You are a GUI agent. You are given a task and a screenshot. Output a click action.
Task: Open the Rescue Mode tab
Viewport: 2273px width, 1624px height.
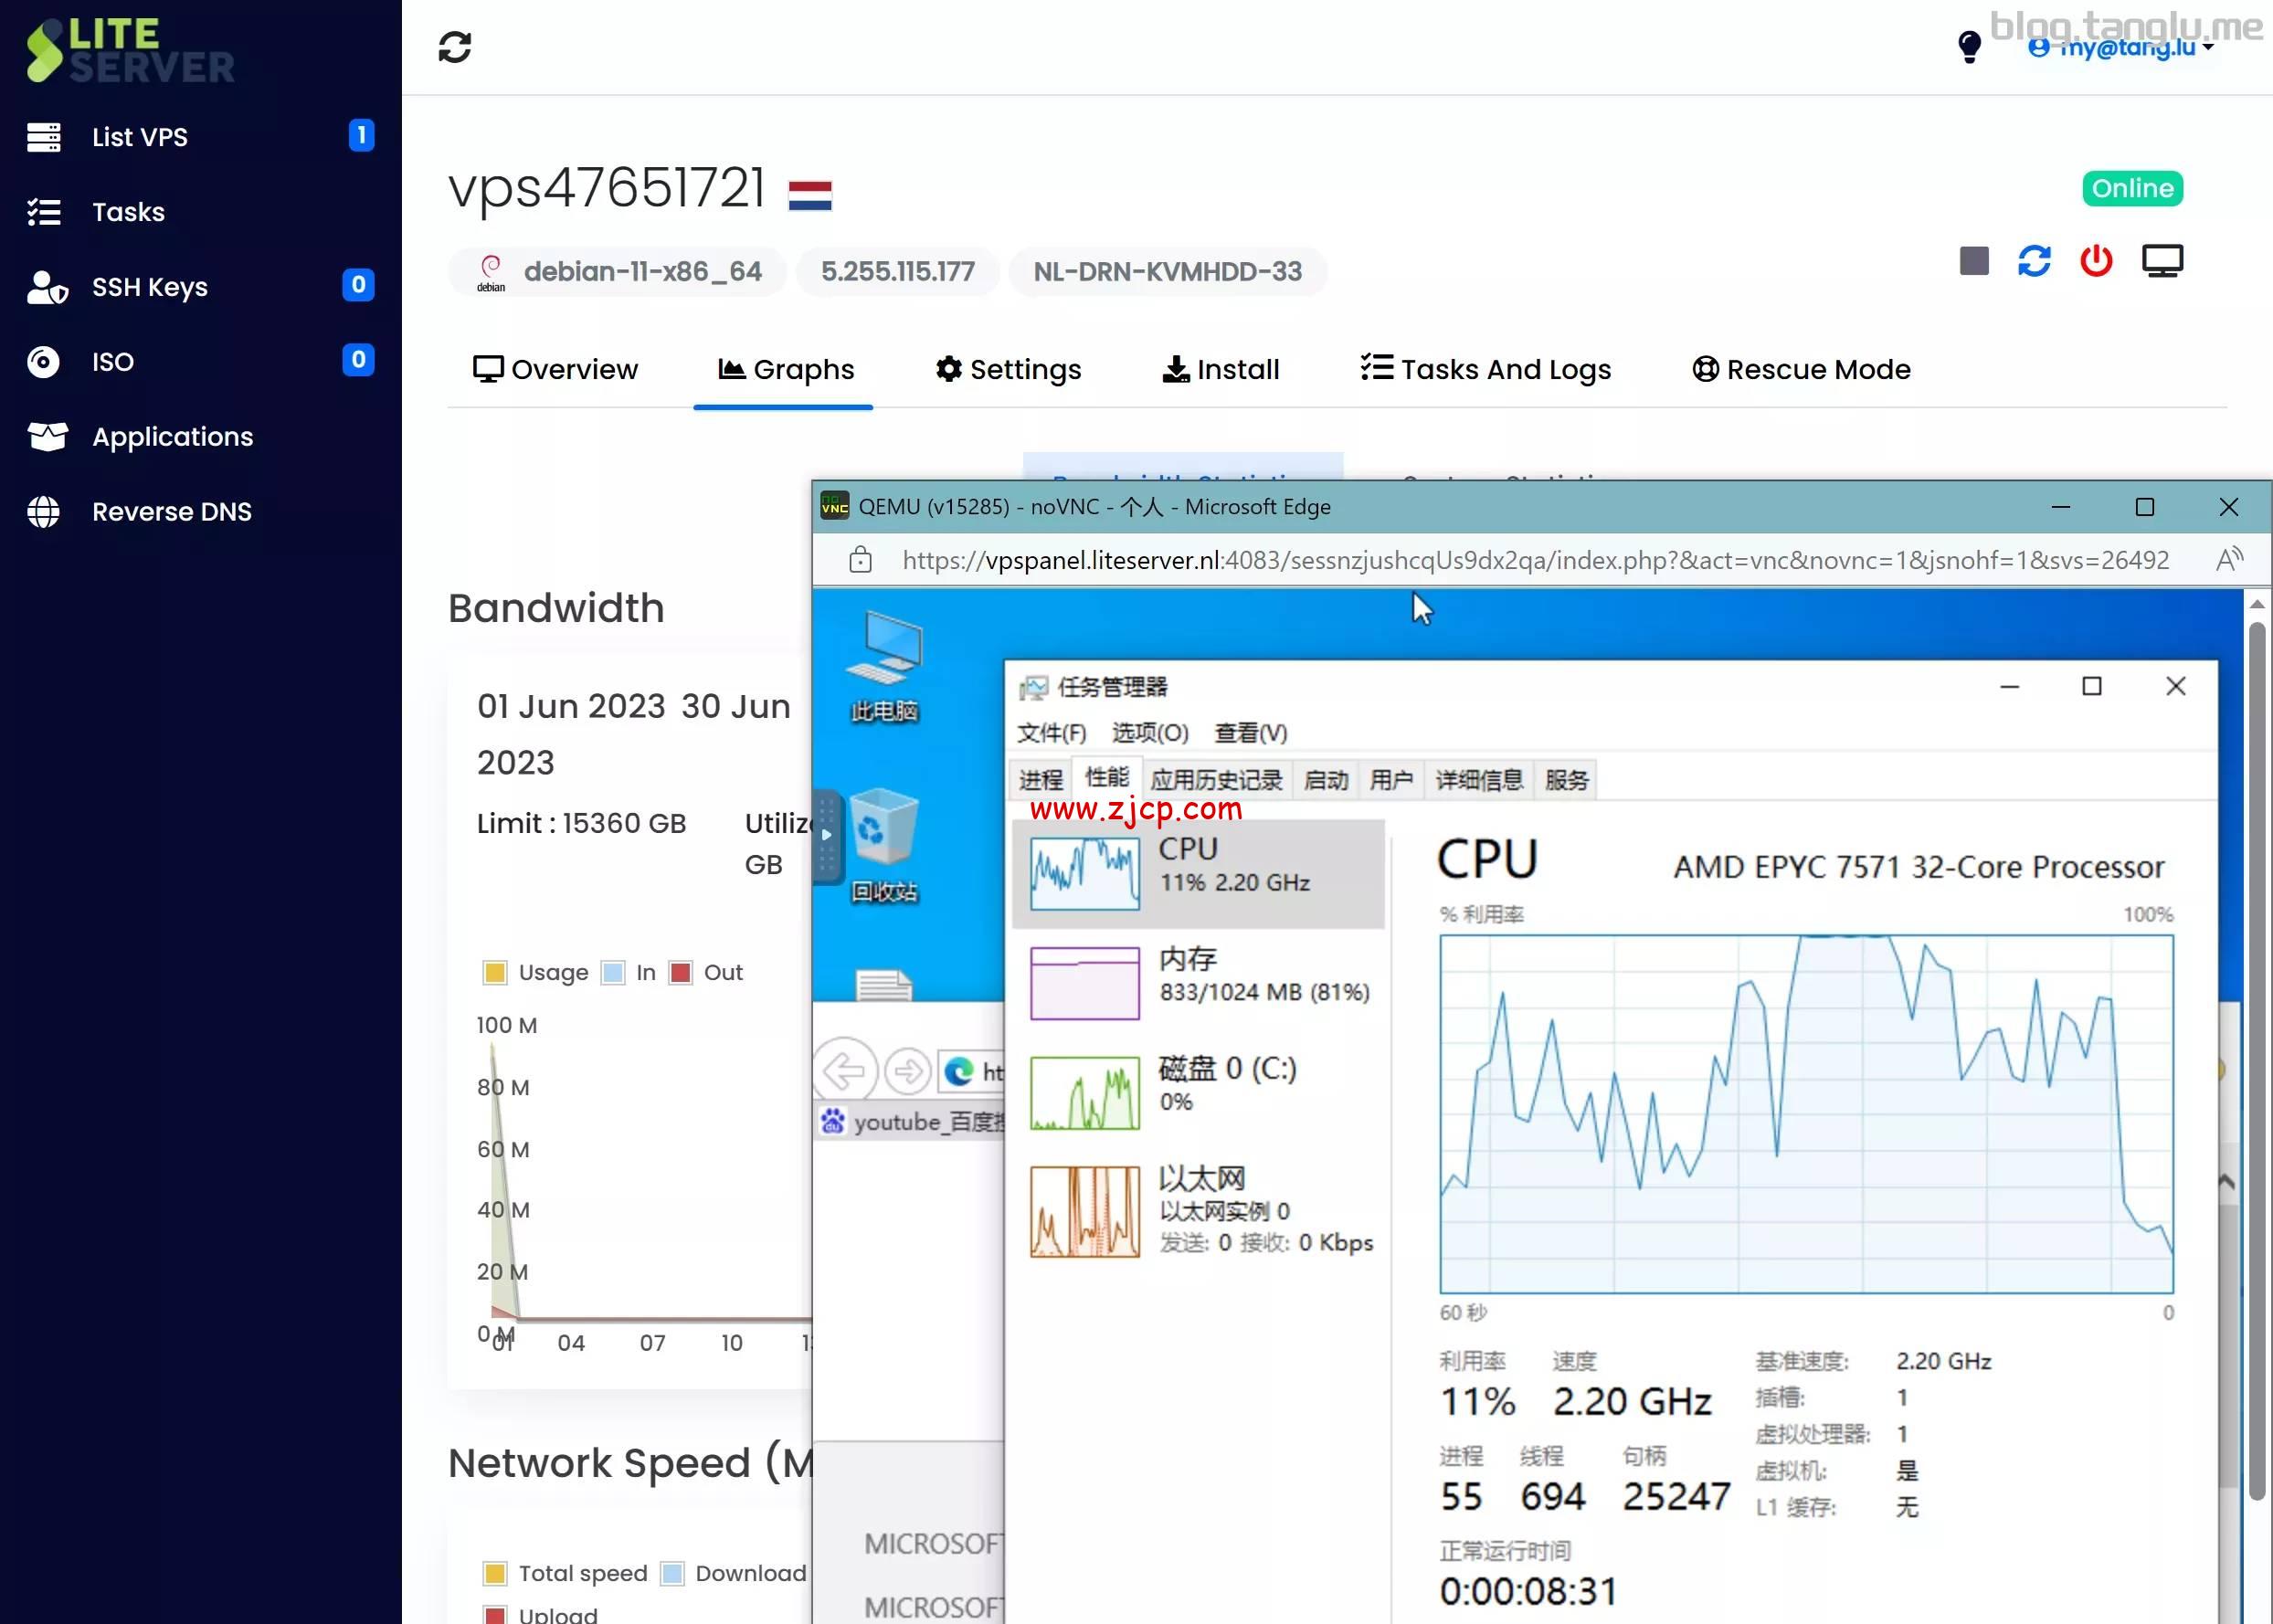click(1802, 370)
